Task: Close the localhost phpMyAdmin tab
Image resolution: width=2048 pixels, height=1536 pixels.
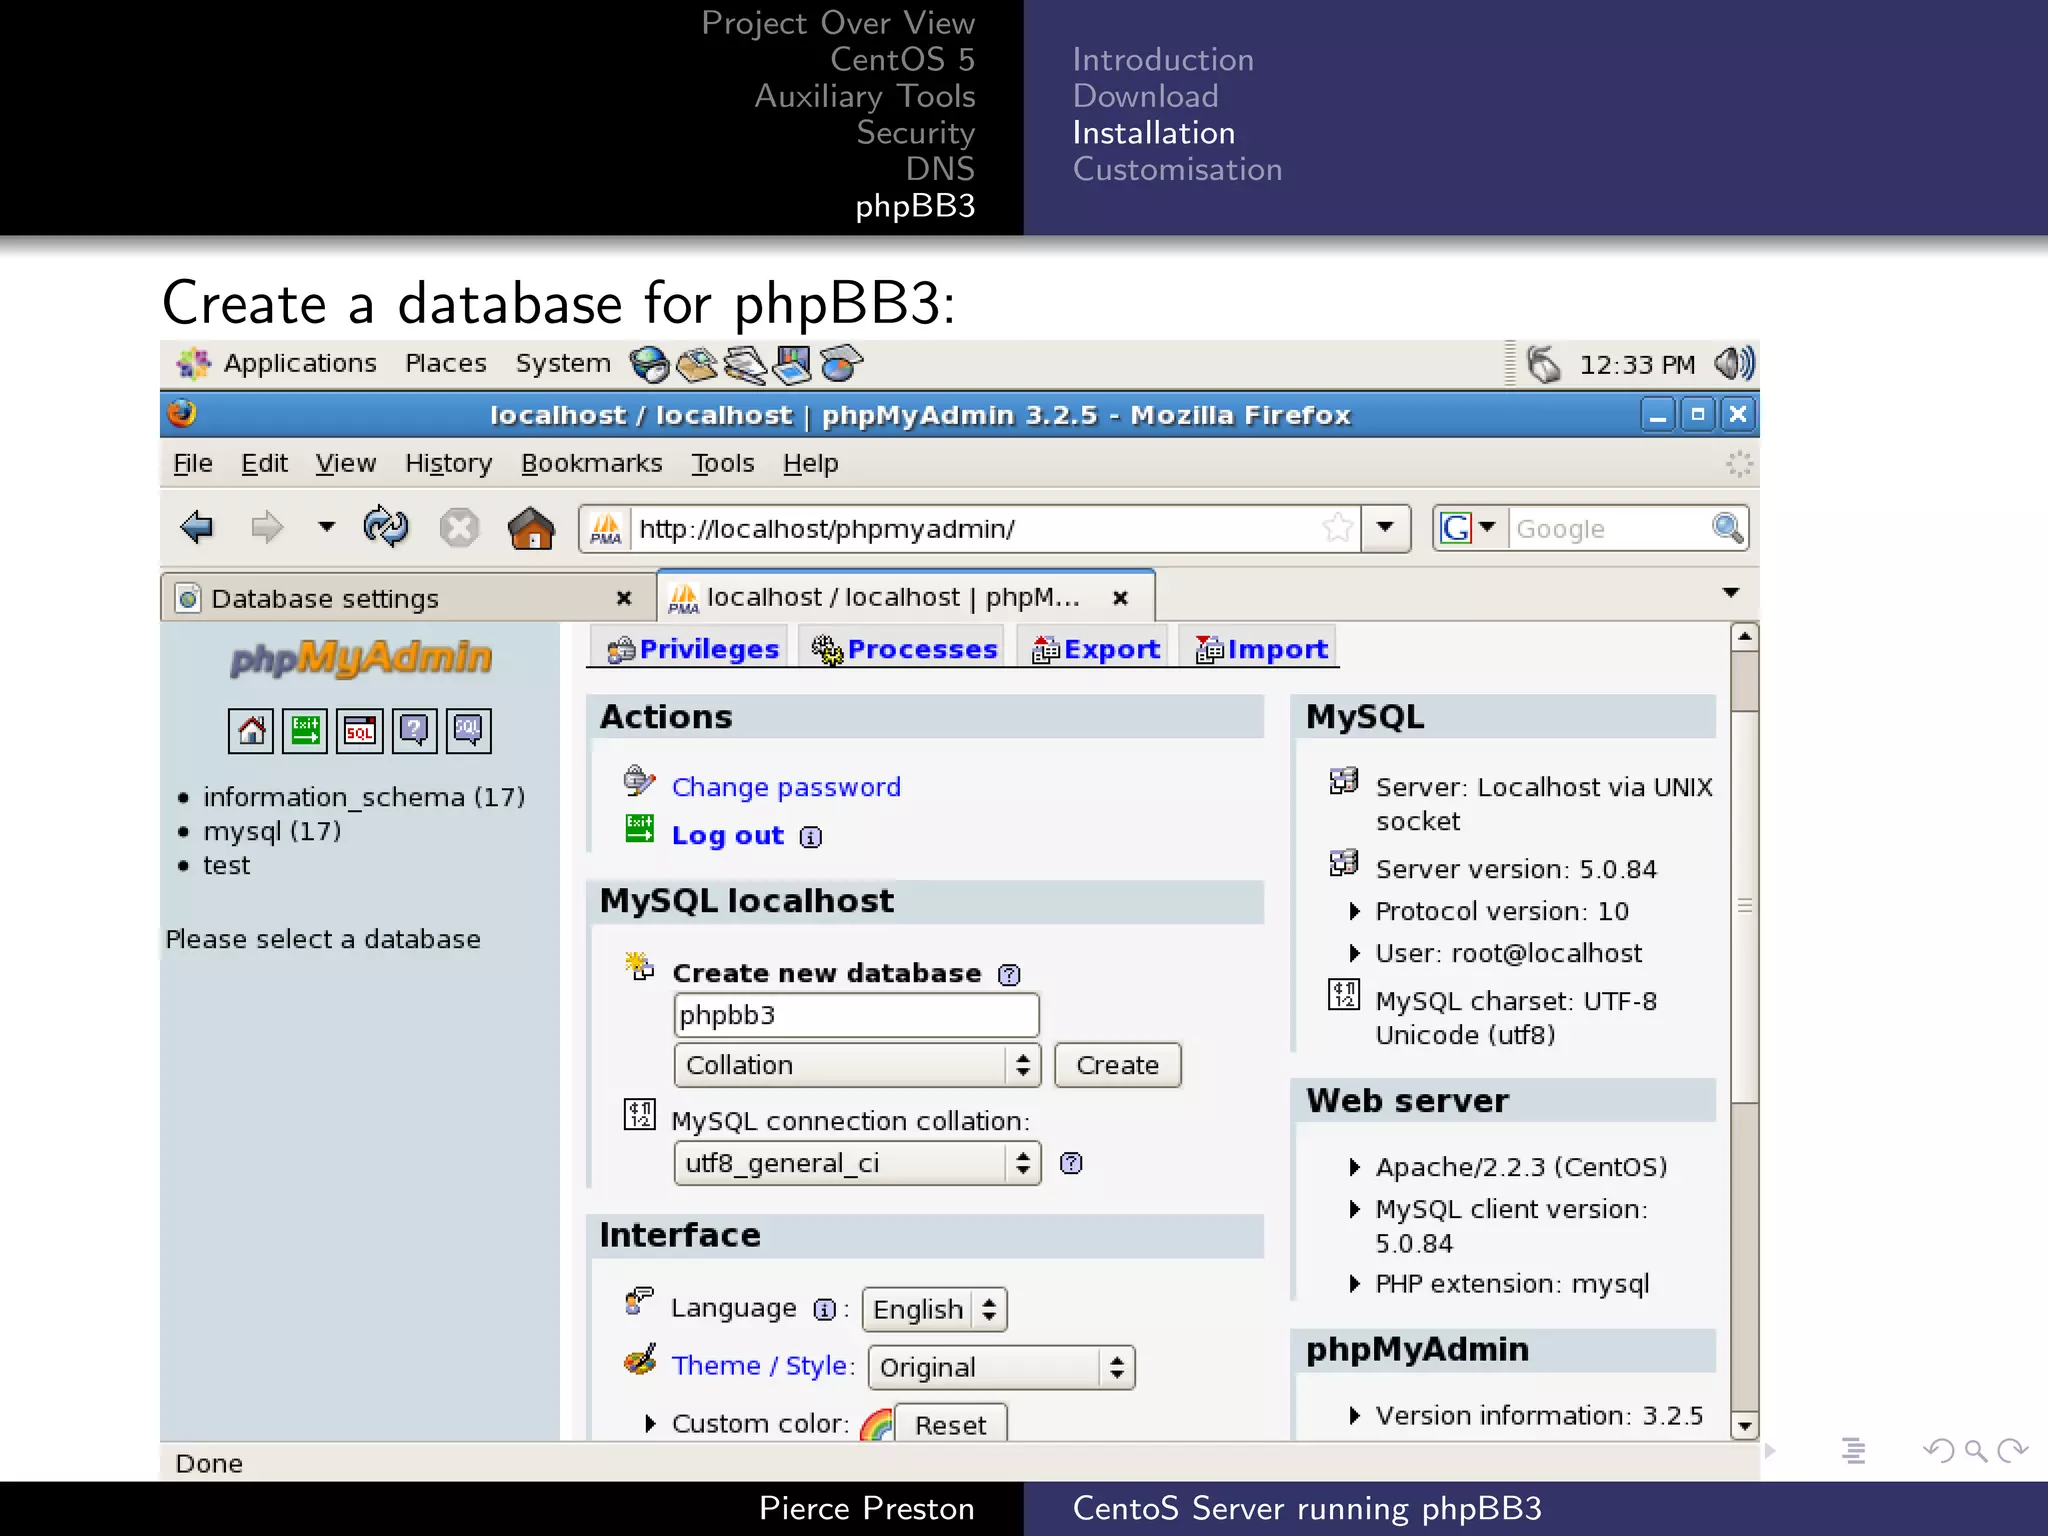Action: point(1121,598)
